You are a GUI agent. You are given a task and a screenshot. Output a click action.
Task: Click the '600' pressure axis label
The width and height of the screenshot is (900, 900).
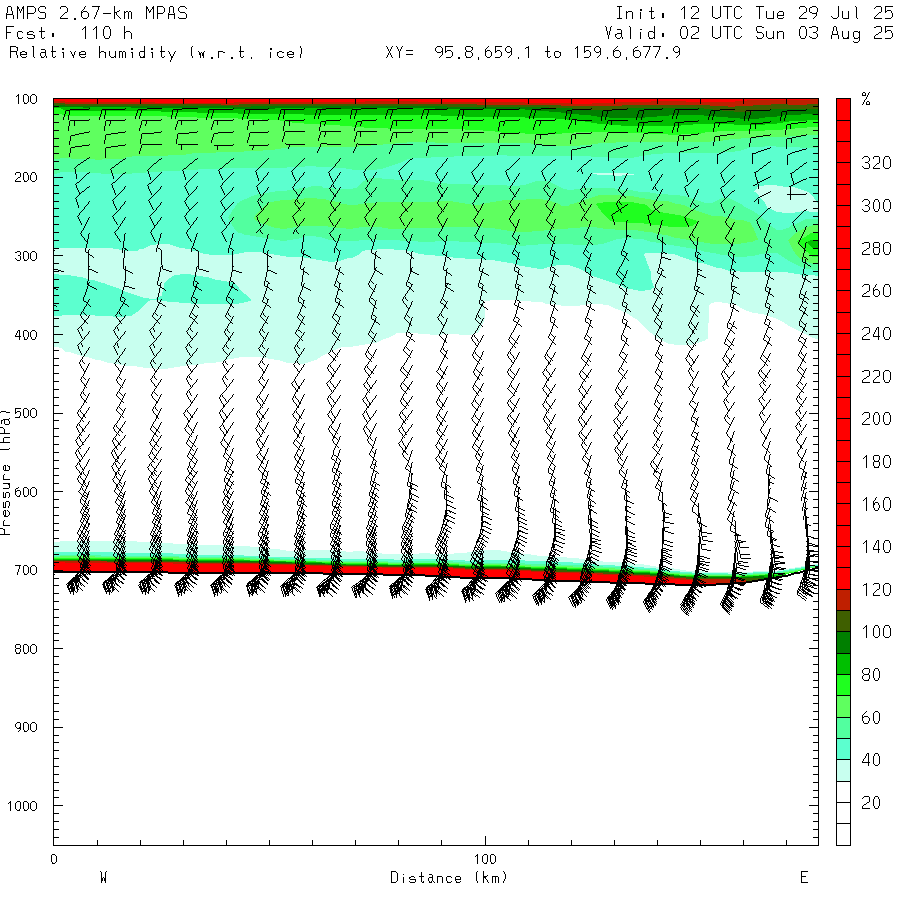tap(26, 492)
